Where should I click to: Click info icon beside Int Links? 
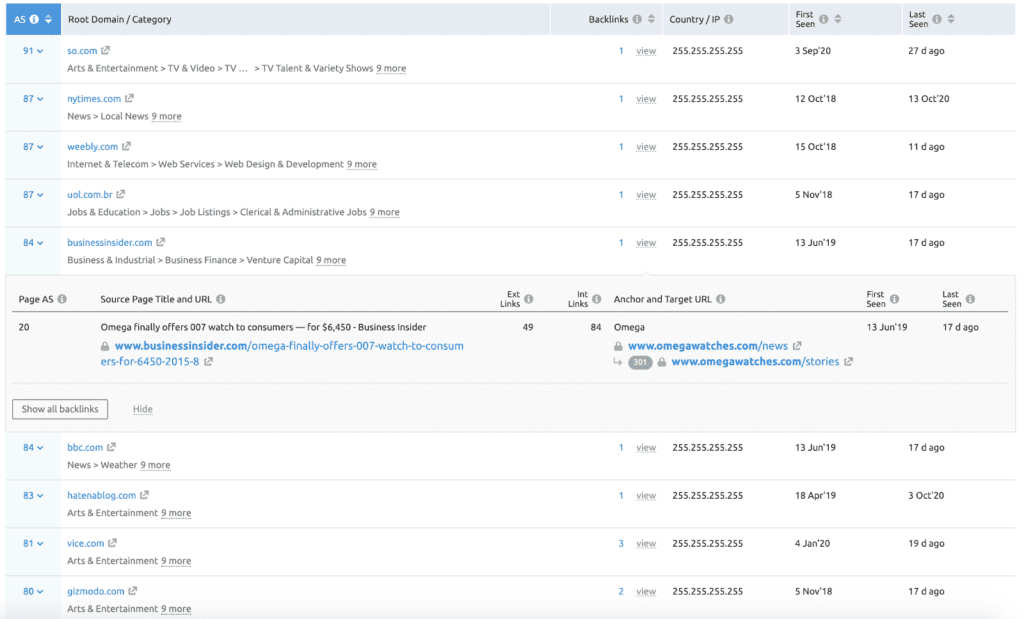(x=597, y=299)
